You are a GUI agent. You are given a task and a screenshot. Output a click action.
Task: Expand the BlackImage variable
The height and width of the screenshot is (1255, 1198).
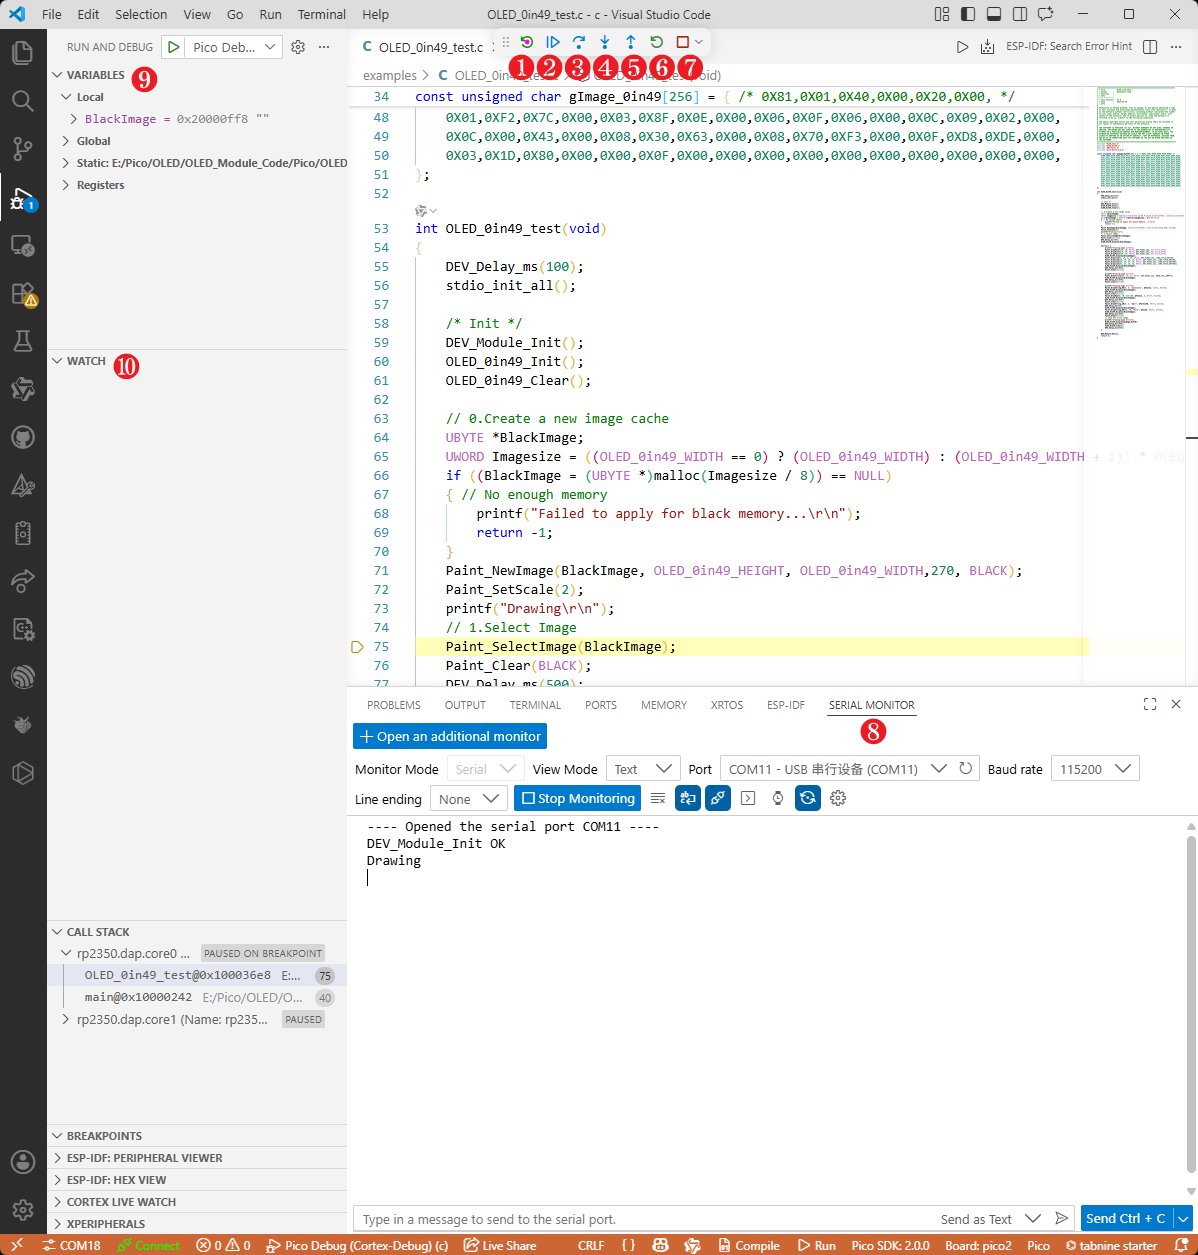pyautogui.click(x=74, y=119)
